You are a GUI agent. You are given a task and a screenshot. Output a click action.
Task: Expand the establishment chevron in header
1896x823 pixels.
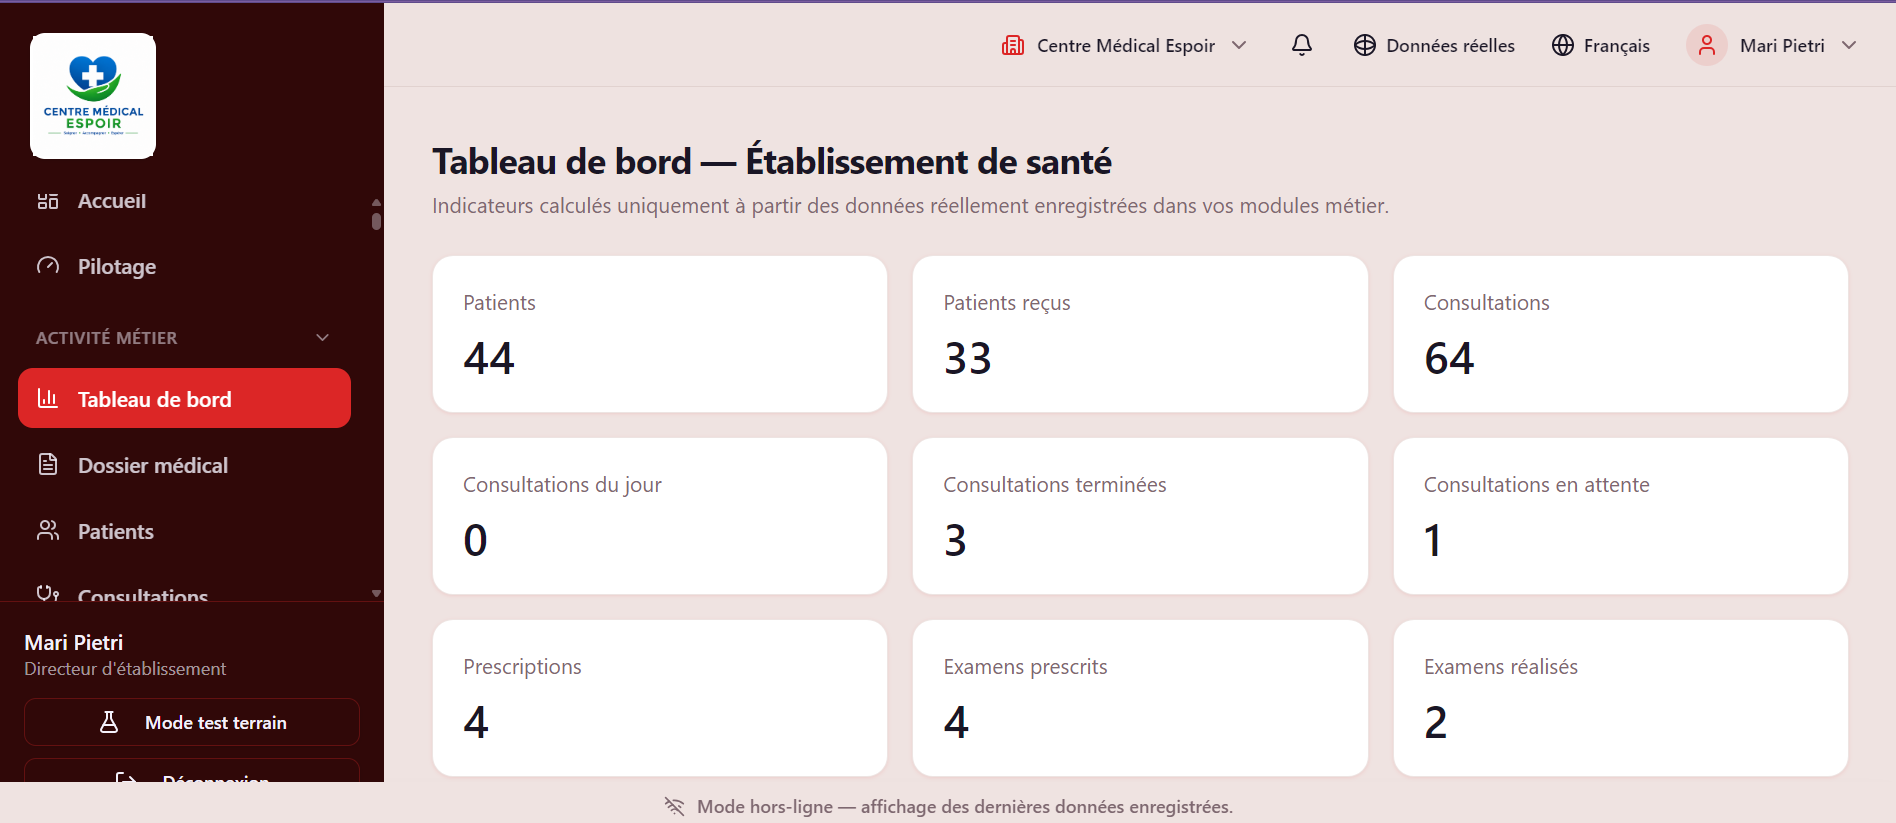point(1239,45)
